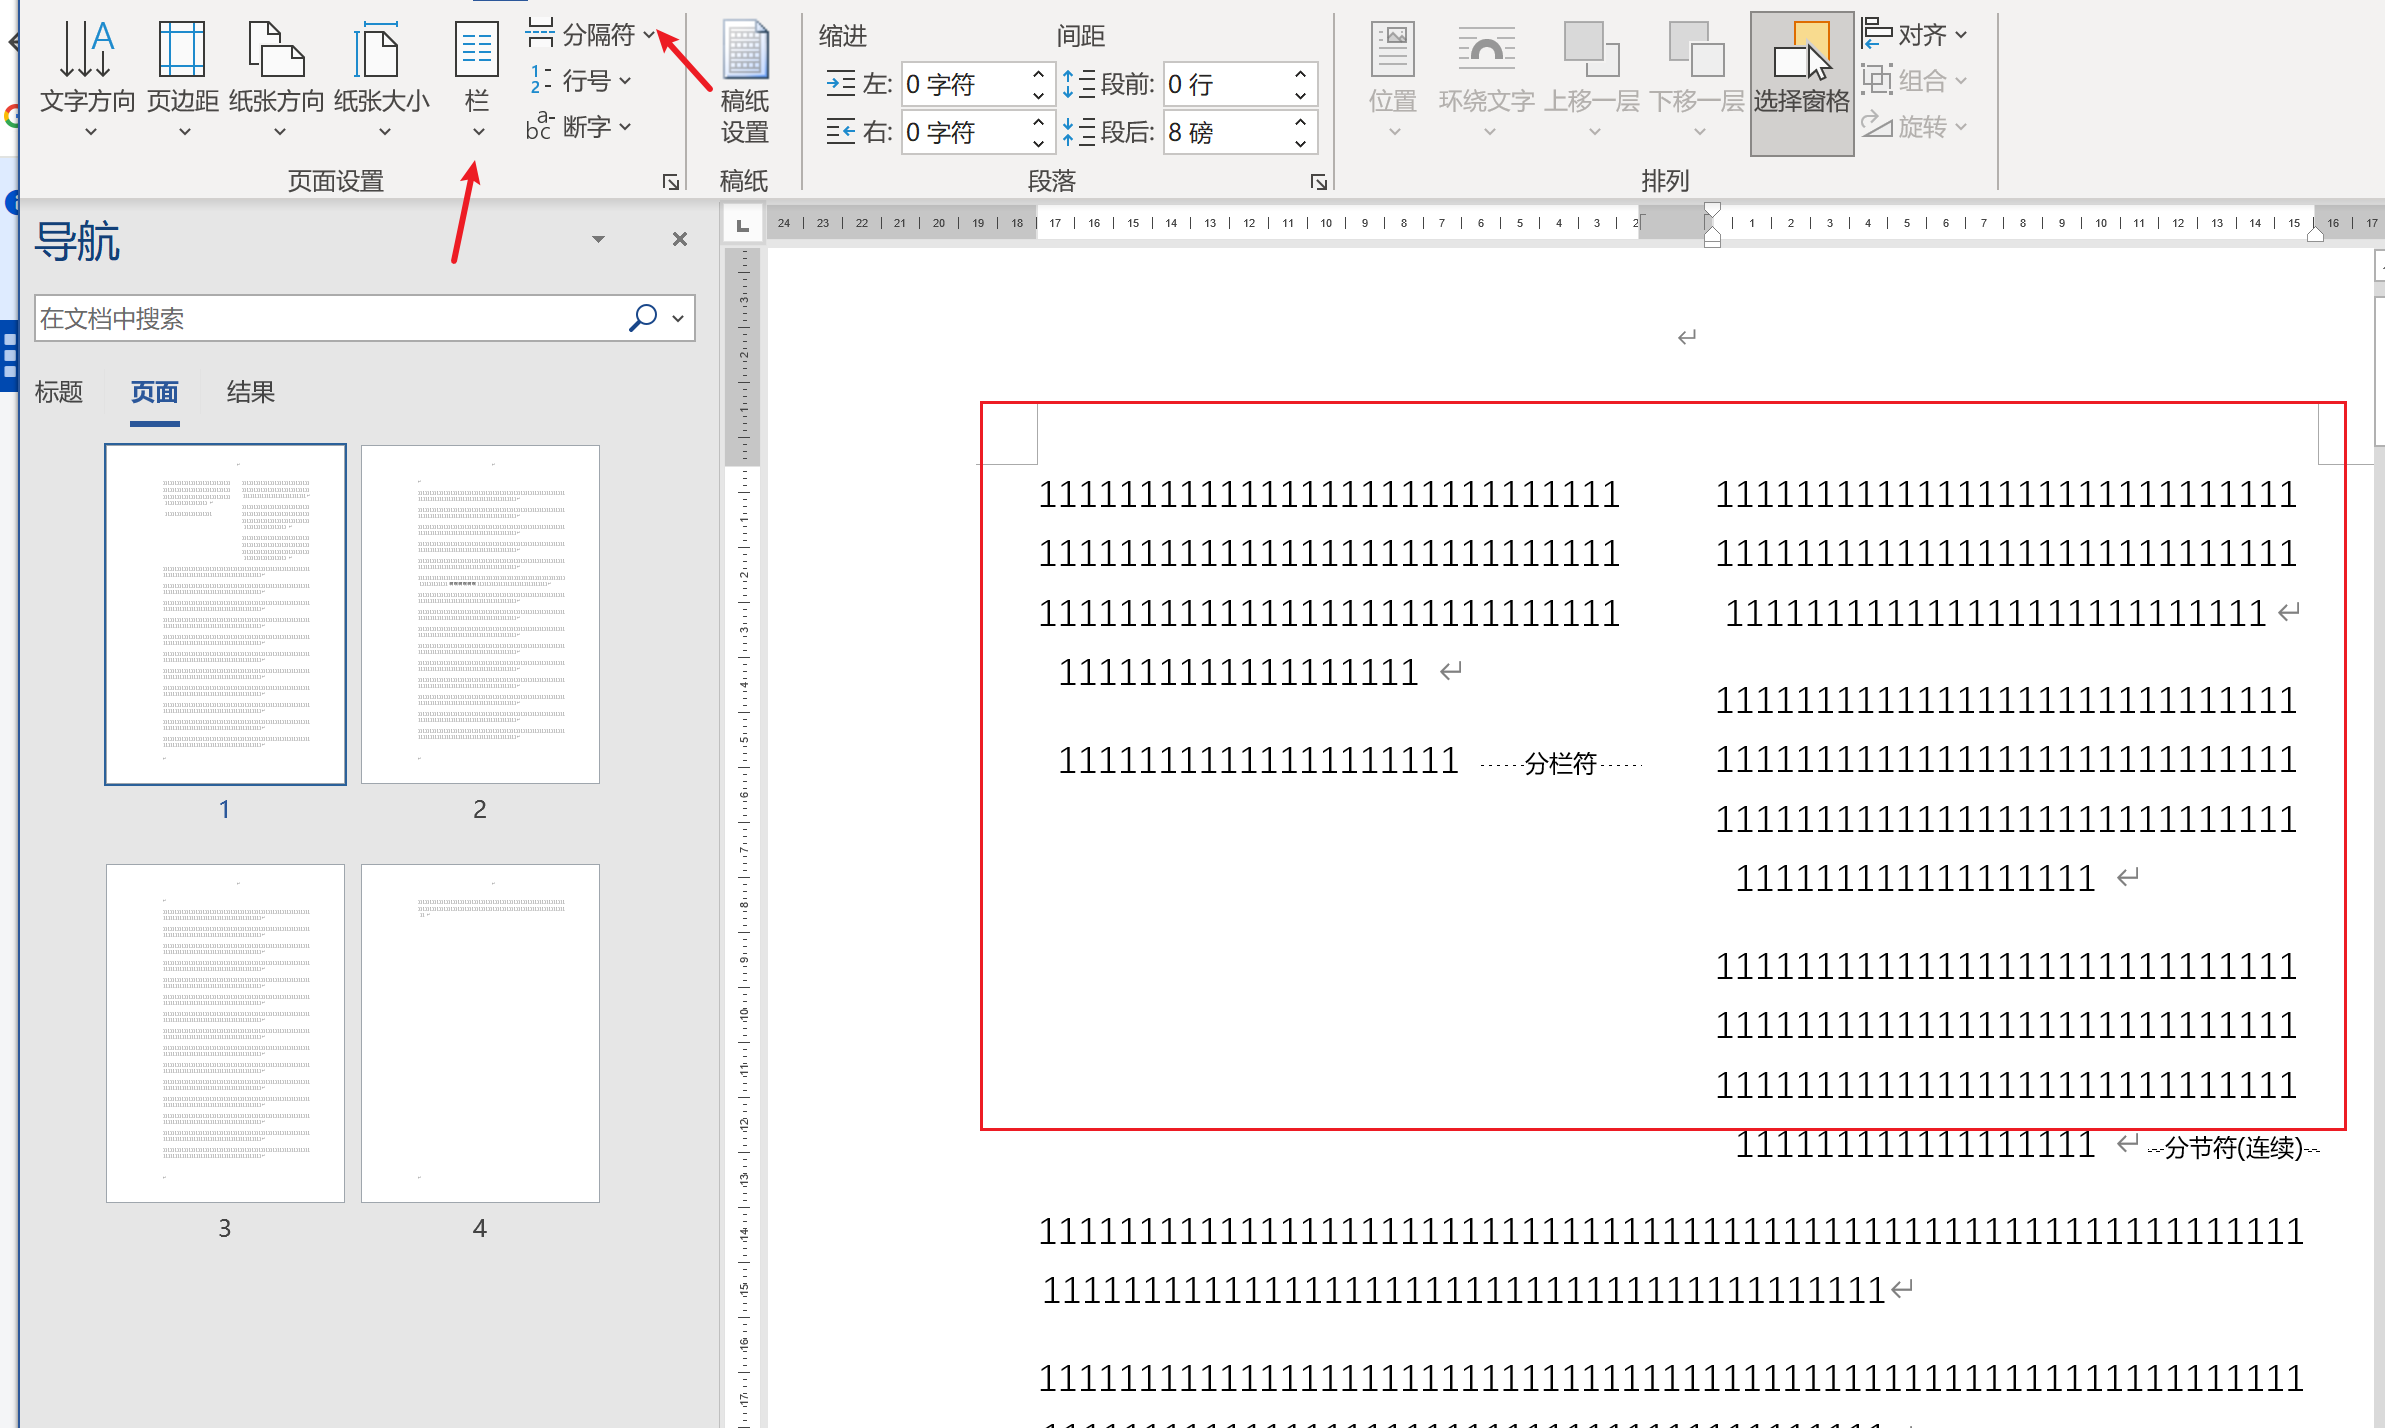Switch to the 结果 tab

pos(250,392)
